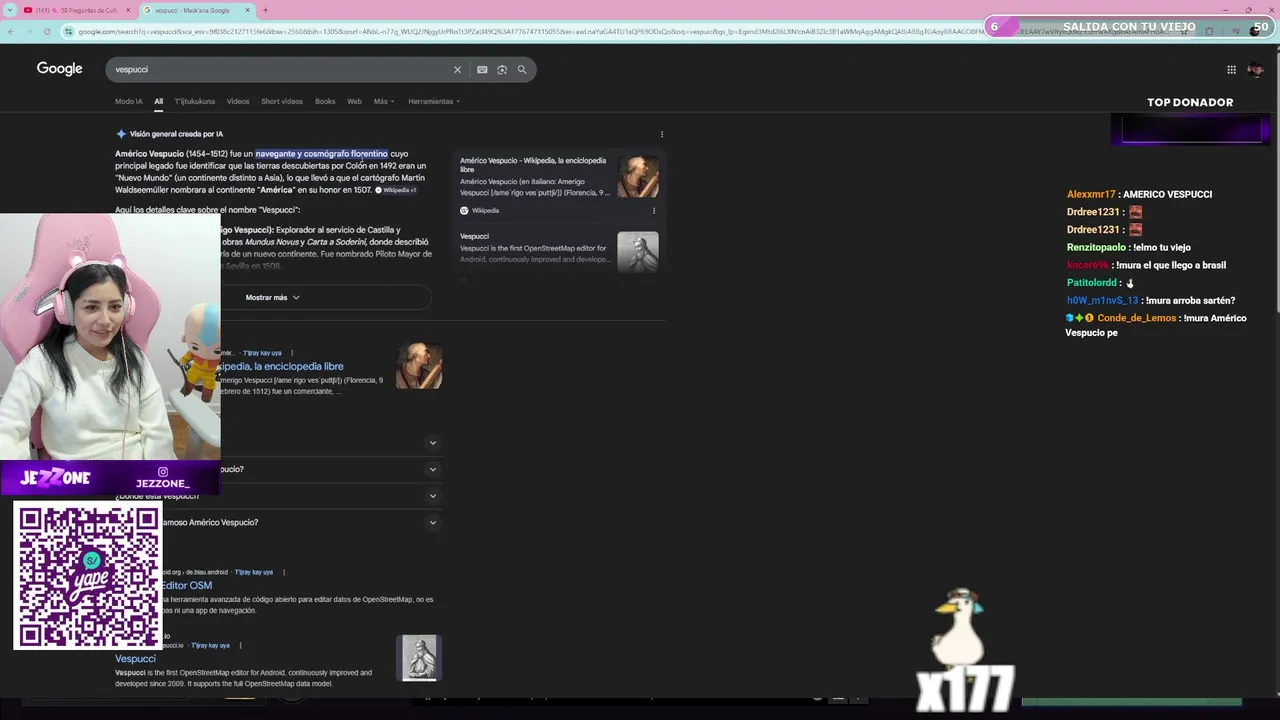Click the Wikipedia +1 source chip
The image size is (1280, 720).
pyautogui.click(x=396, y=190)
